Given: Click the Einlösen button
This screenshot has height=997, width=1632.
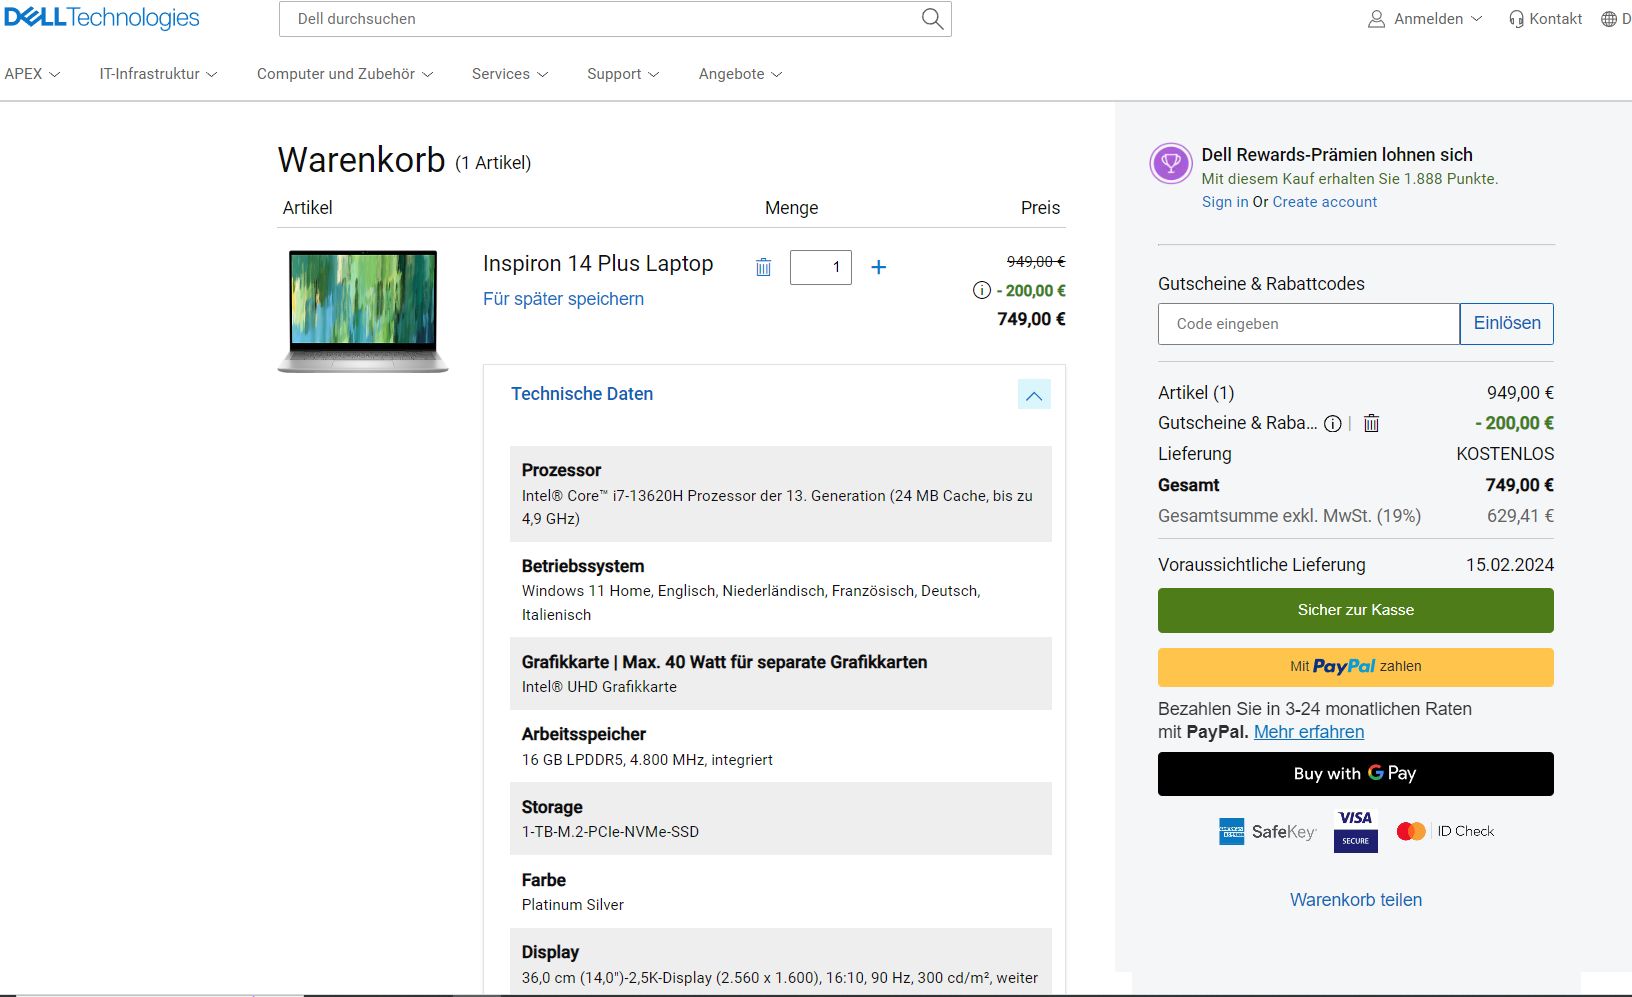Looking at the screenshot, I should tap(1507, 324).
